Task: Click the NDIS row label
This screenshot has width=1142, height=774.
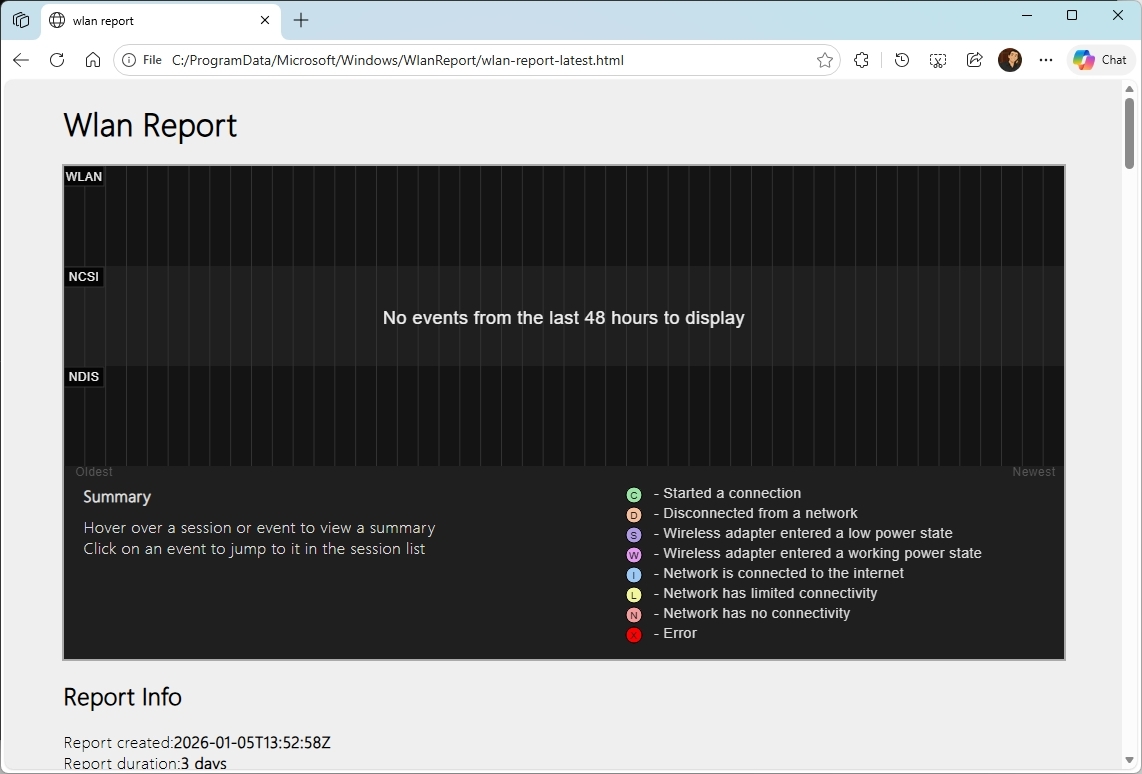Action: pos(84,376)
